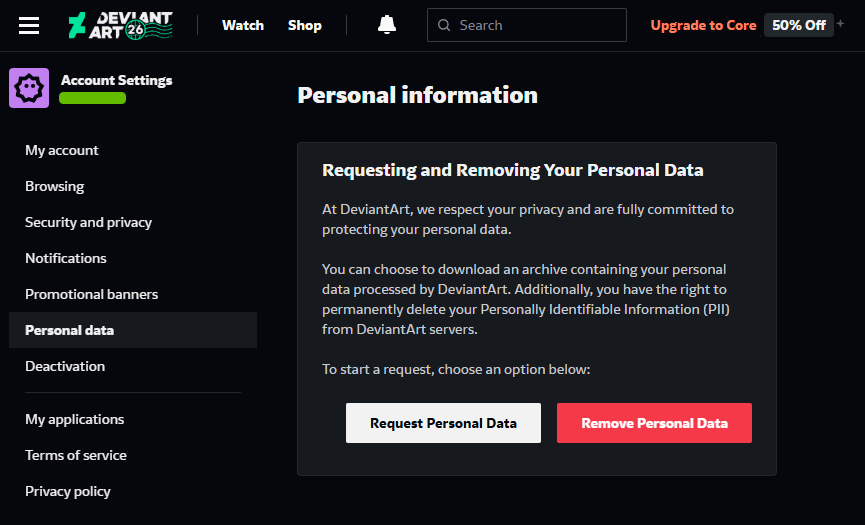The image size is (865, 525).
Task: Open Deactivation settings
Action: (65, 366)
